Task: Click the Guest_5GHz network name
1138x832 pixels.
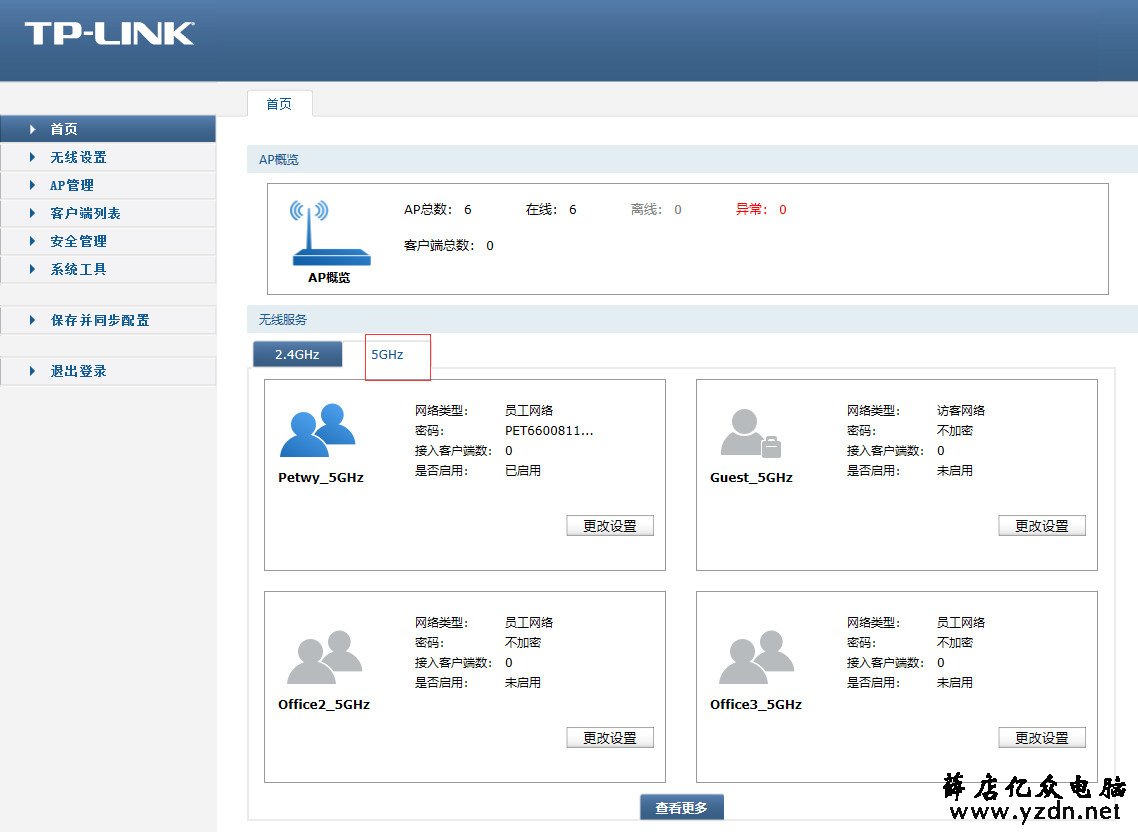Action: point(751,477)
